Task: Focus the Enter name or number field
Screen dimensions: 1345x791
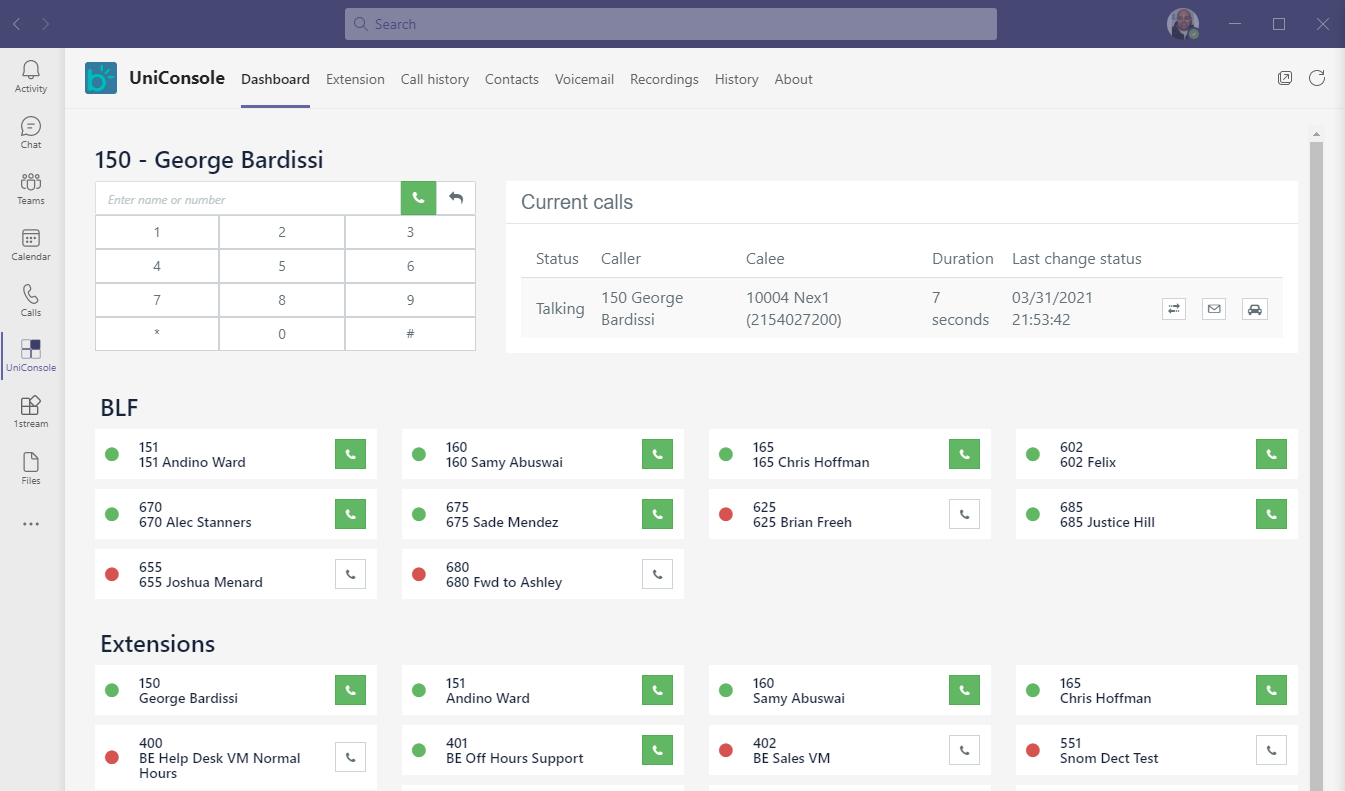Action: point(248,198)
